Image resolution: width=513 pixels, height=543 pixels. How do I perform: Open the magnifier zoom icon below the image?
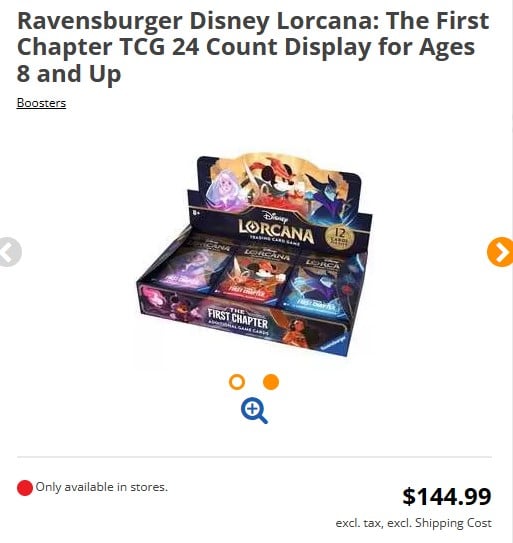coord(254,411)
